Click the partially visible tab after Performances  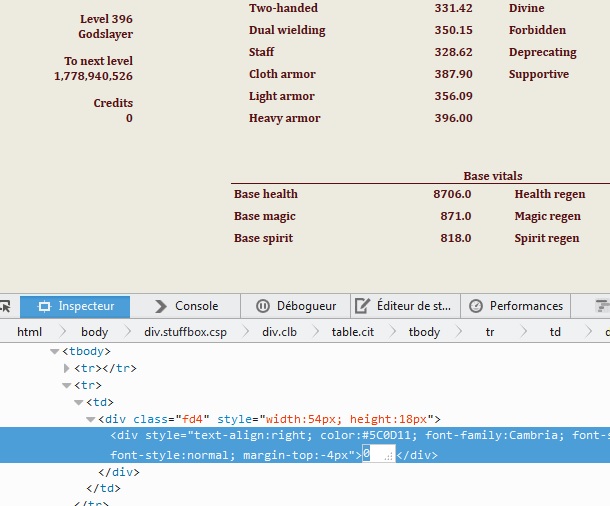click(591, 306)
